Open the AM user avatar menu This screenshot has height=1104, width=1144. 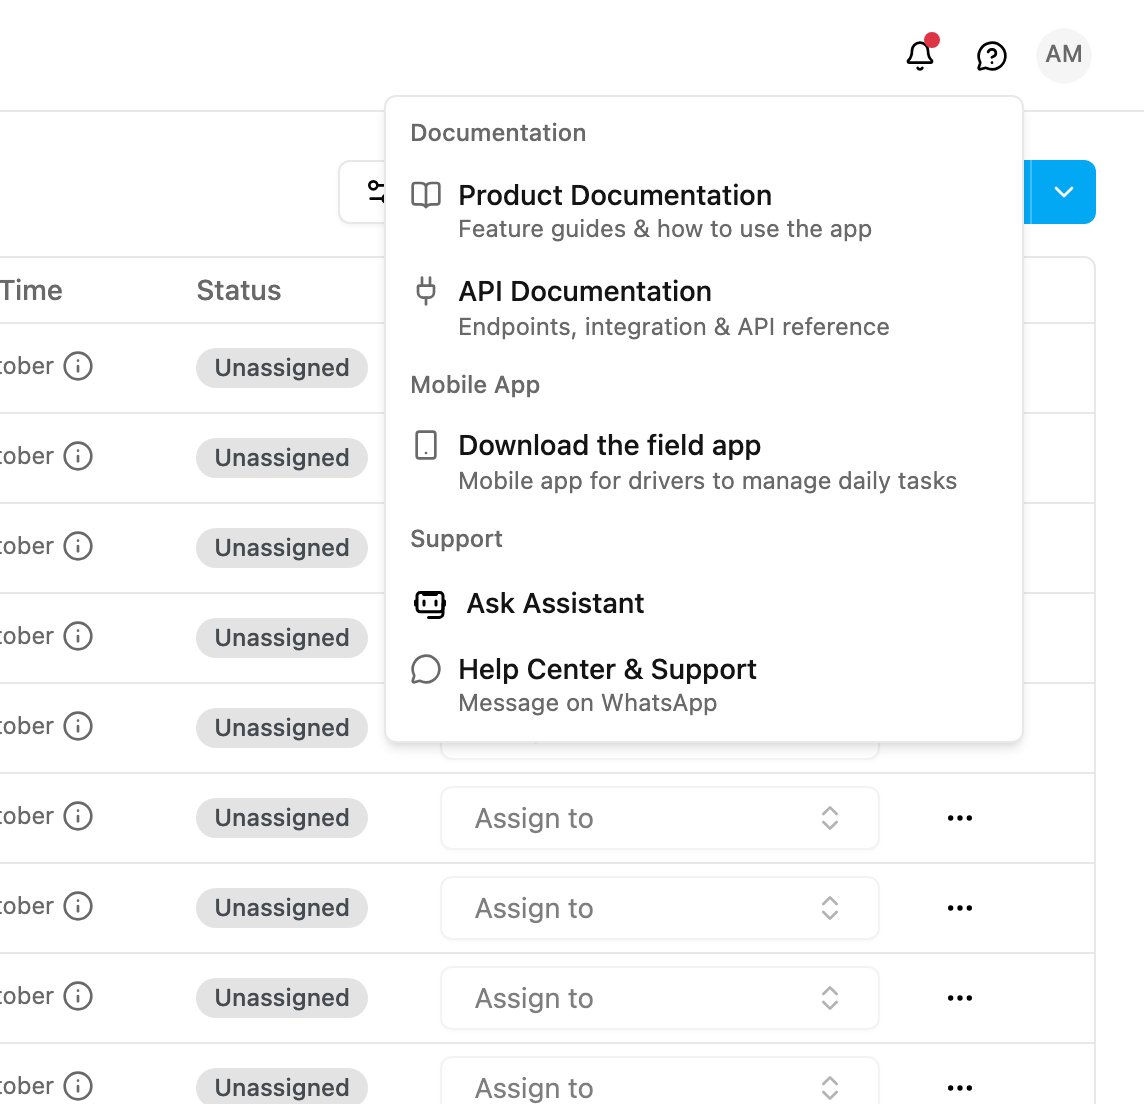[1064, 55]
